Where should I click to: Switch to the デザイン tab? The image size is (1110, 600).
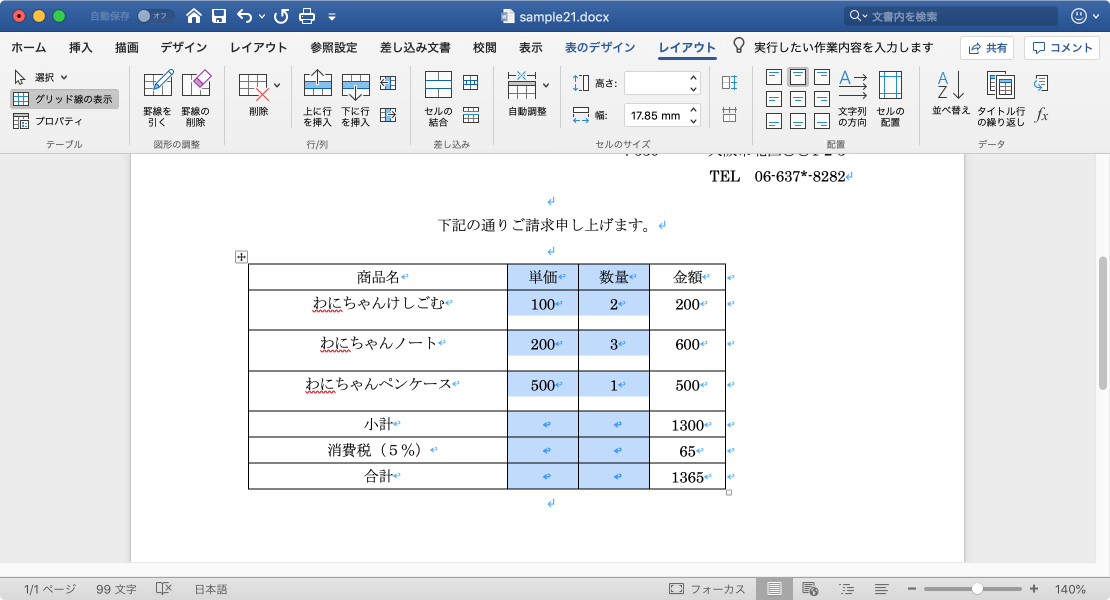183,47
